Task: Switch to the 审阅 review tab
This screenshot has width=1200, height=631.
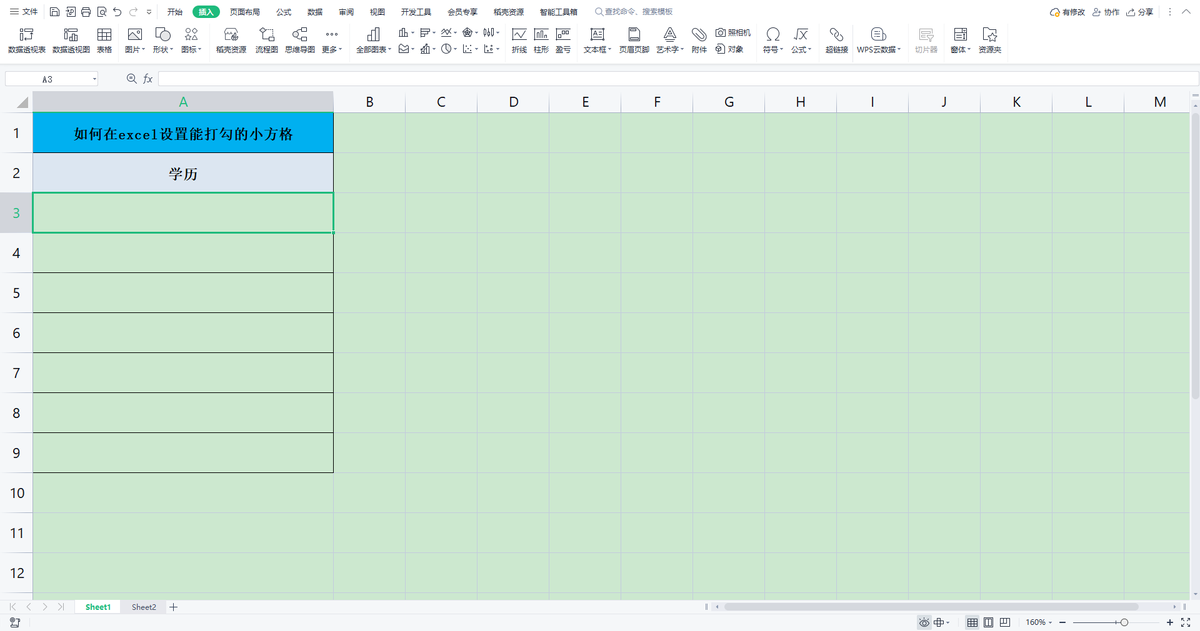Action: point(346,12)
